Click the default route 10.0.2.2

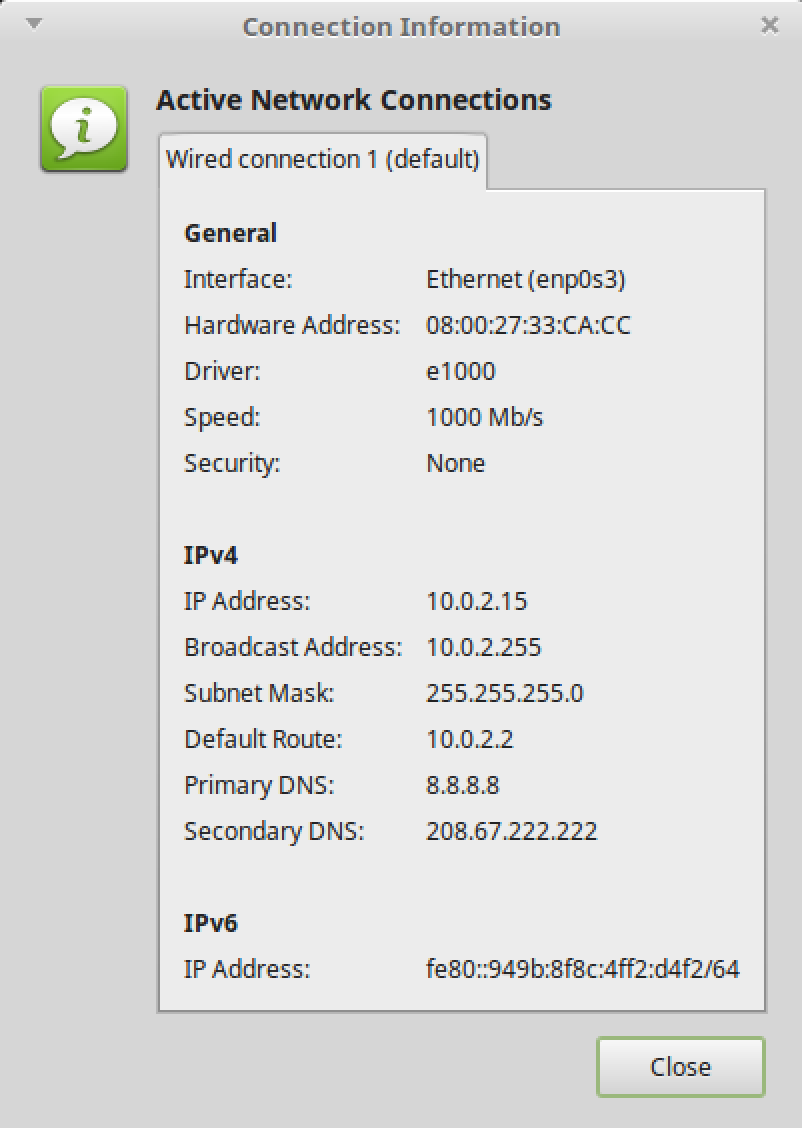pos(469,739)
